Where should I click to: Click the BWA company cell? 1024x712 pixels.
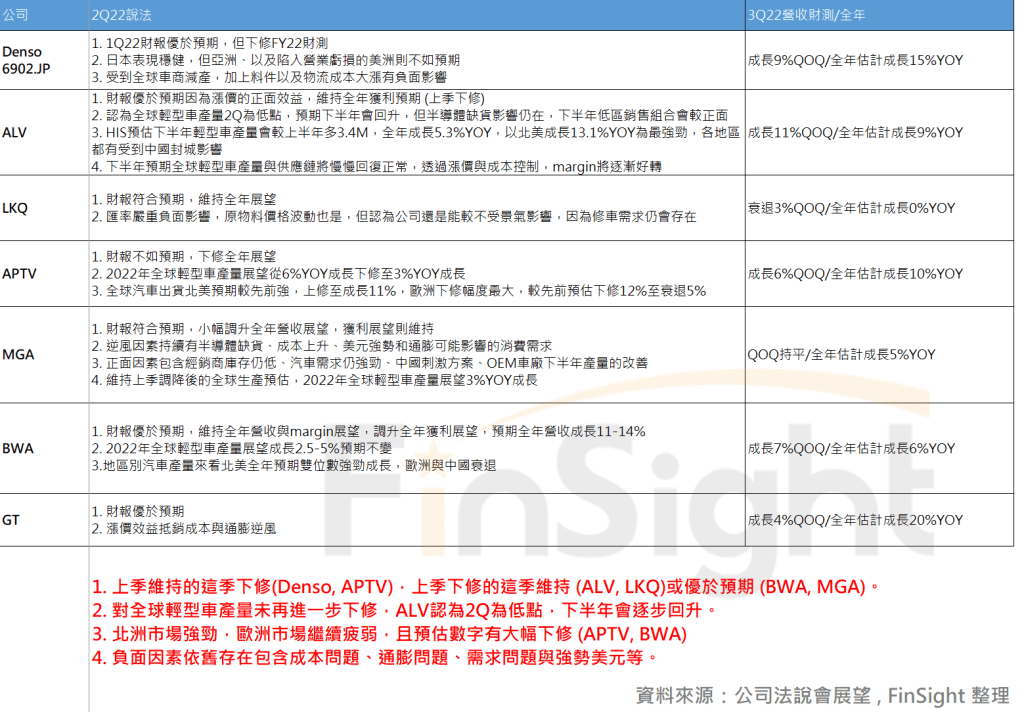point(18,448)
